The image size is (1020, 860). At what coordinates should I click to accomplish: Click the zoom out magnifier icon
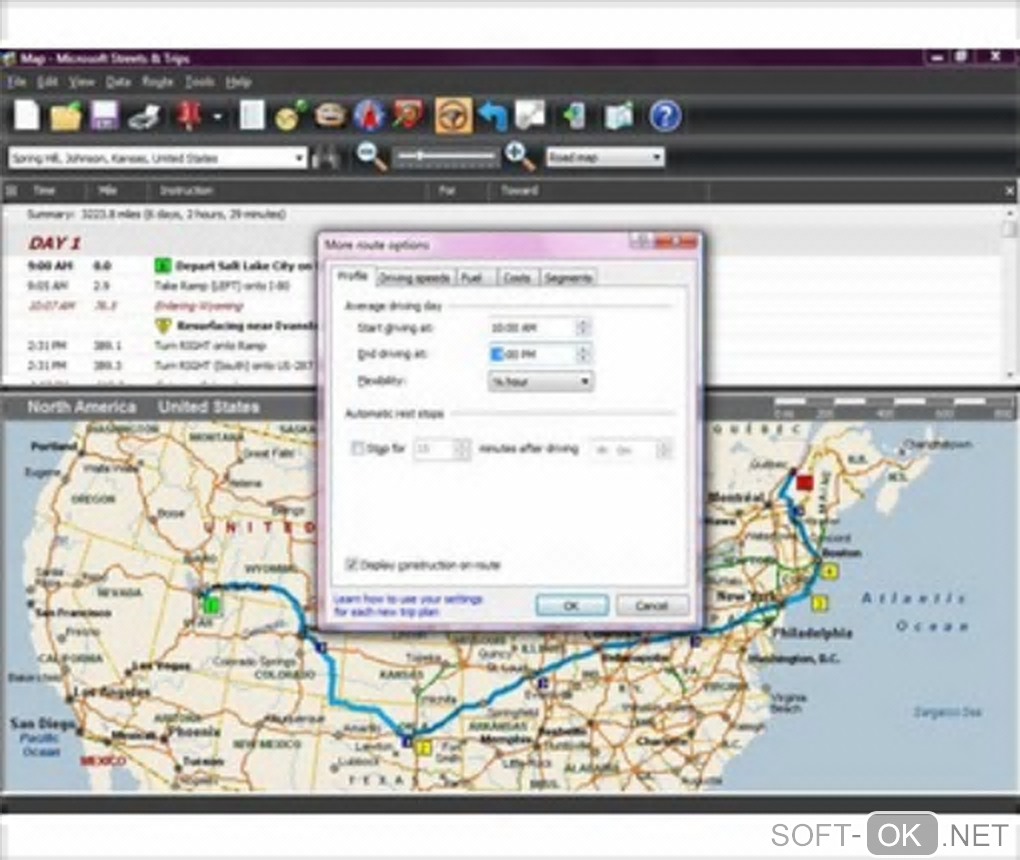[x=371, y=157]
